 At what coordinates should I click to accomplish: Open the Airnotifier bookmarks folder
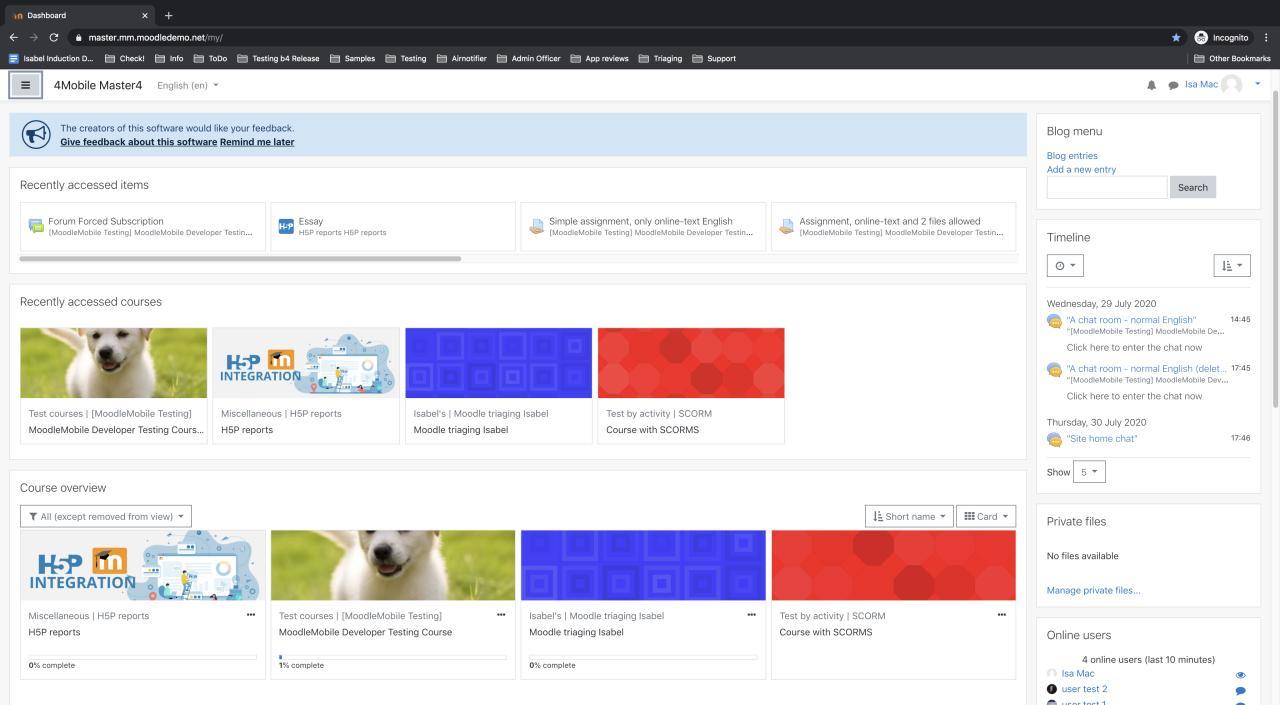pyautogui.click(x=461, y=58)
